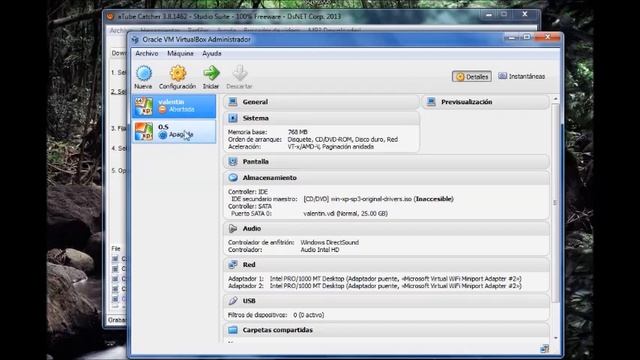
Task: Click the 768 MB memory value
Action: (x=298, y=132)
